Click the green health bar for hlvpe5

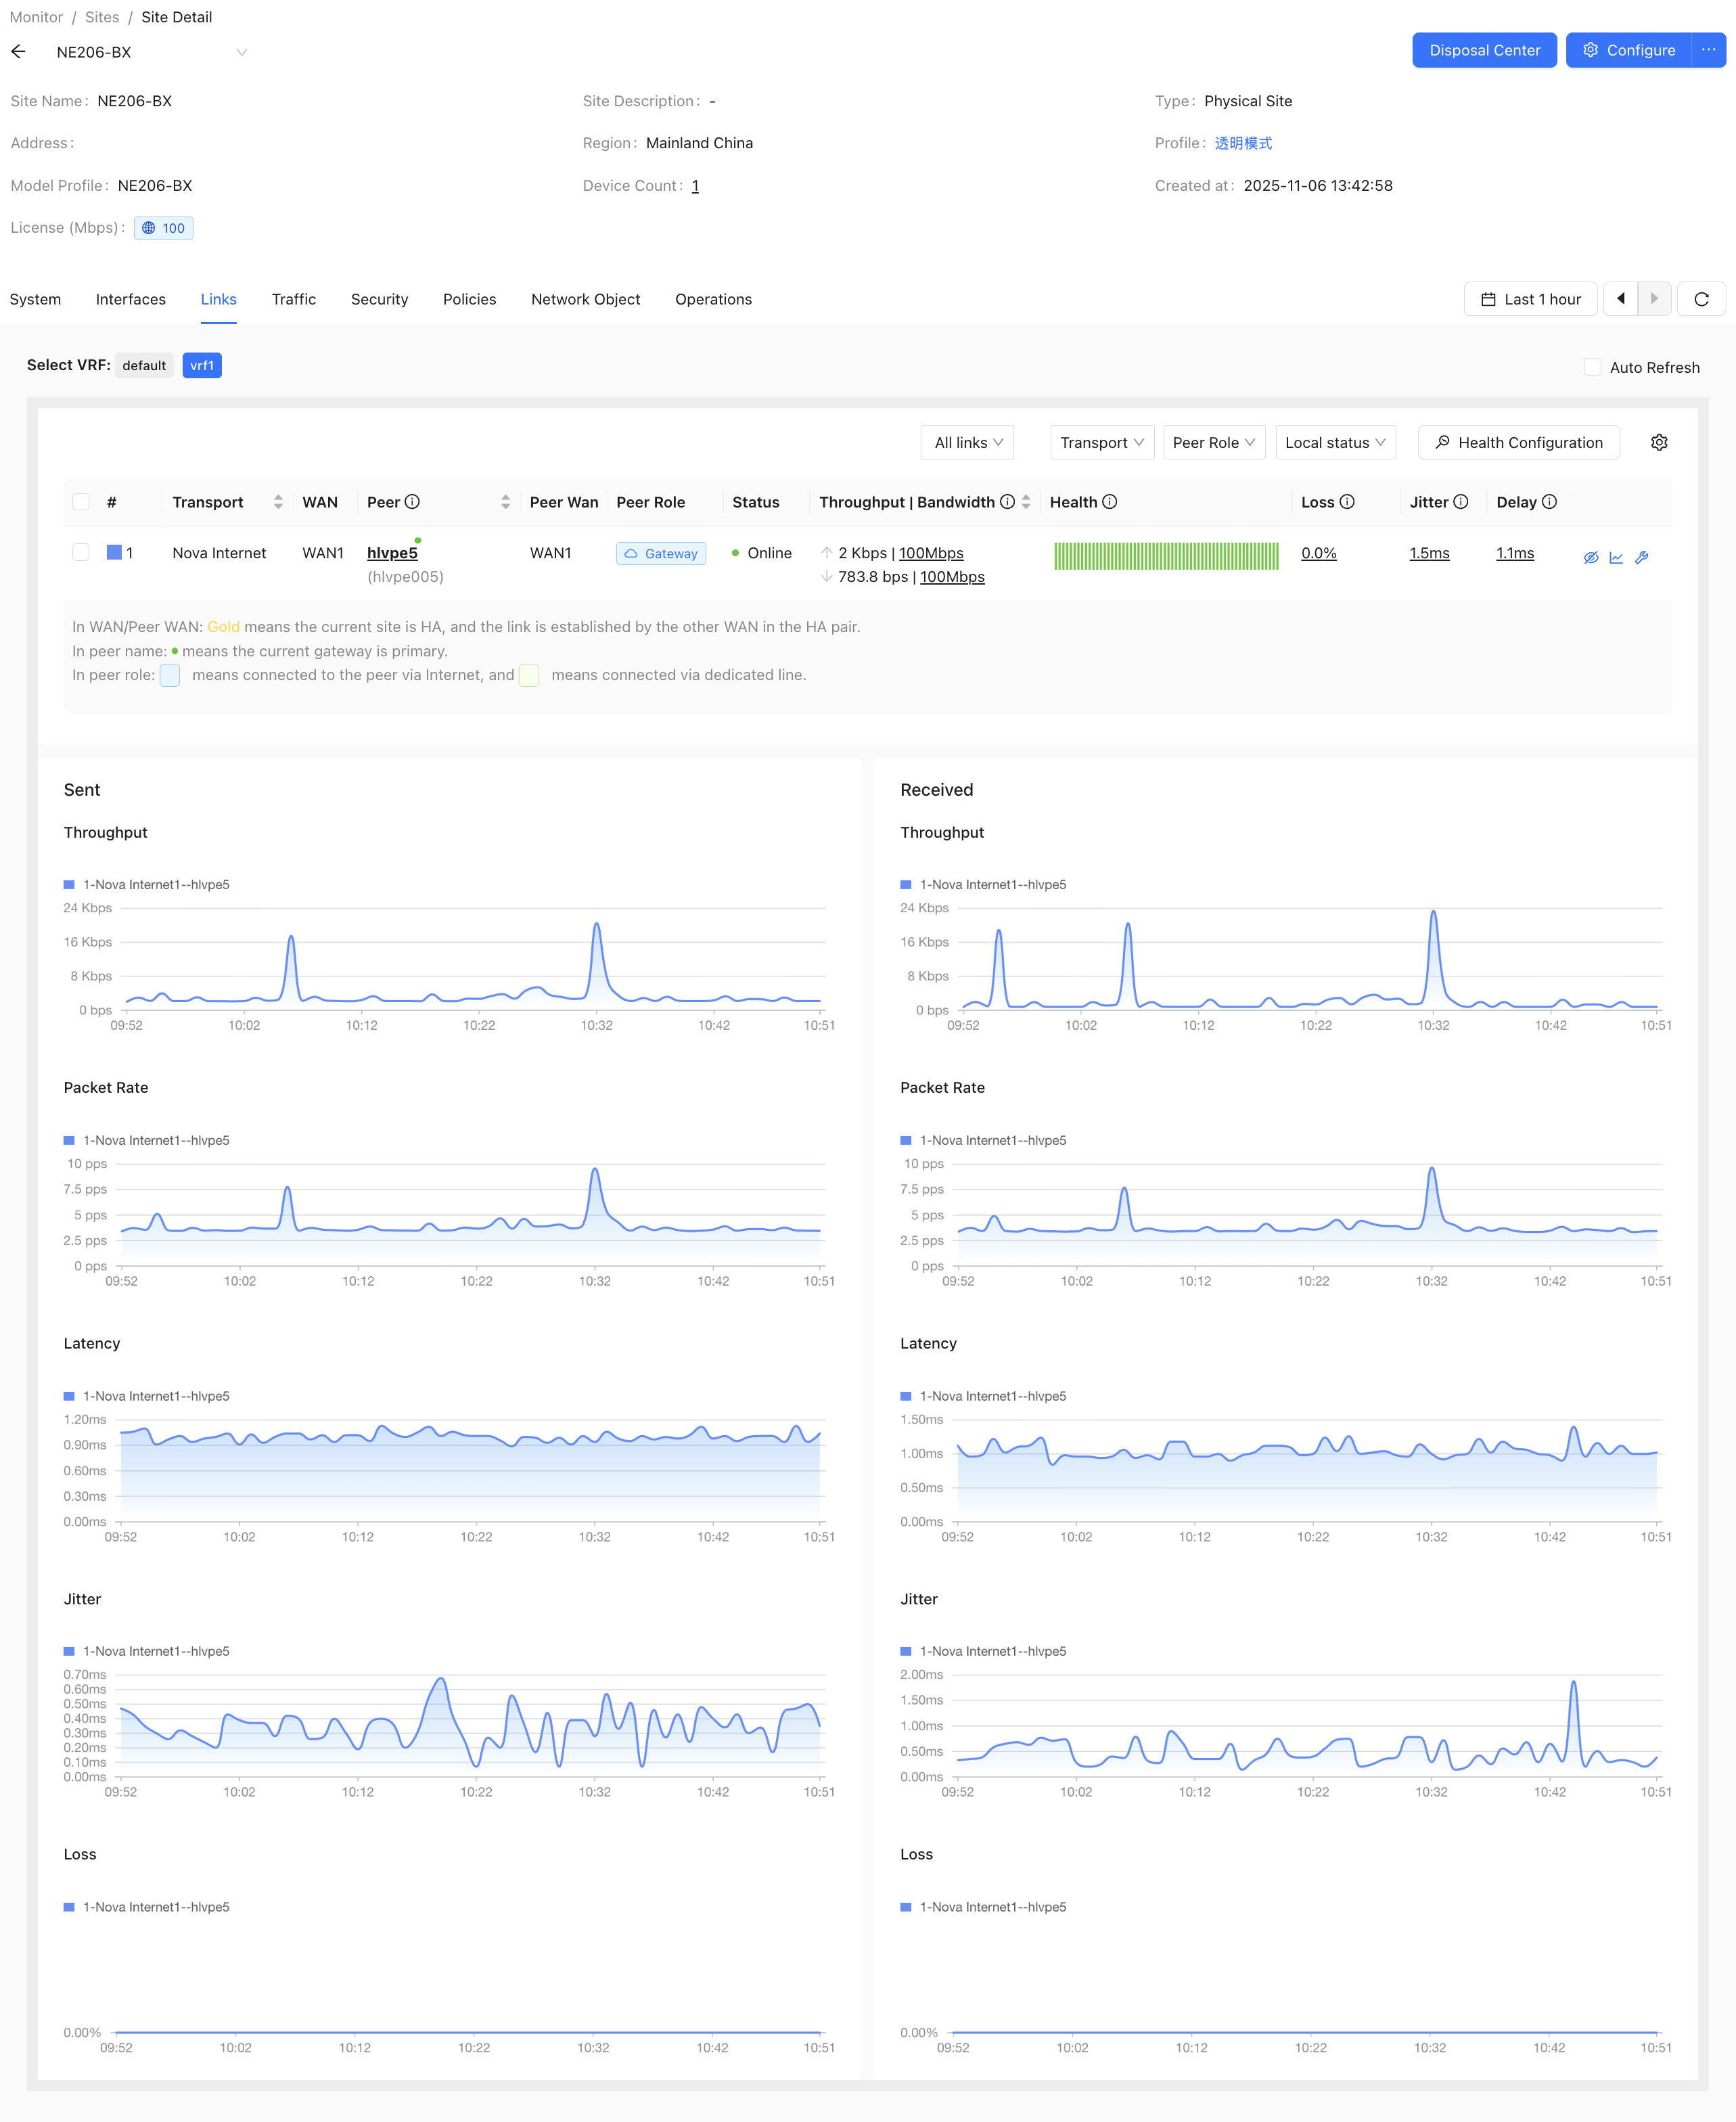tap(1166, 556)
